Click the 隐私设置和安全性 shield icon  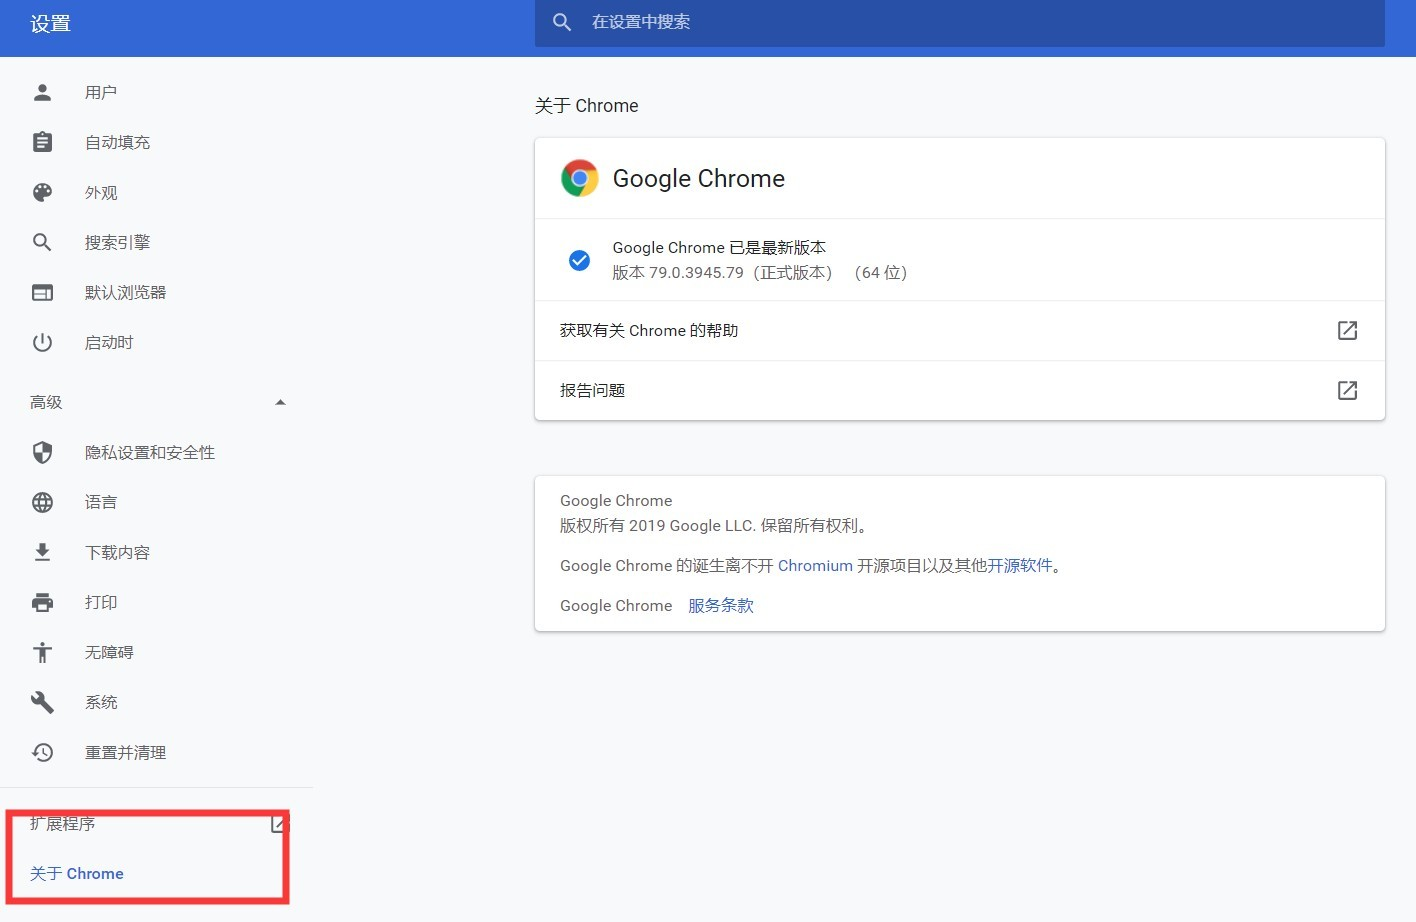(42, 452)
